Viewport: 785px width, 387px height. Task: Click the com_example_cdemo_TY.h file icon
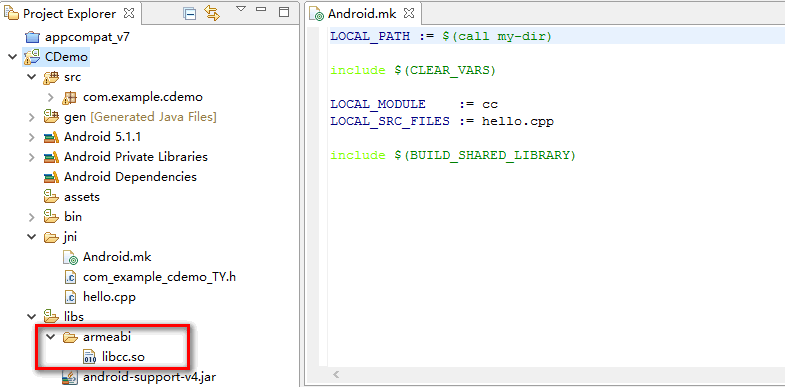point(70,277)
